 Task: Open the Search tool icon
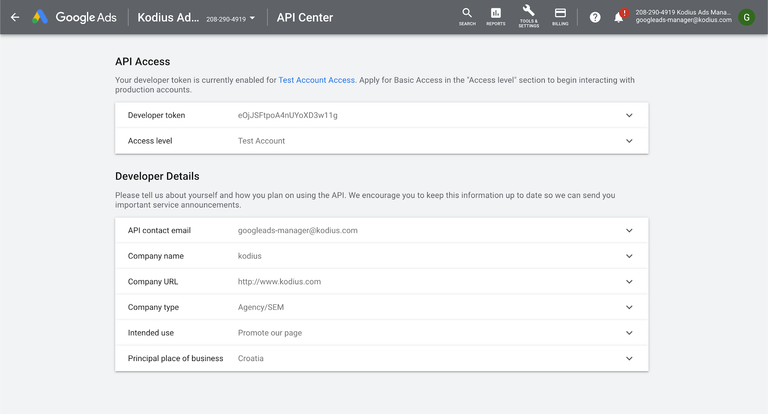pos(467,15)
